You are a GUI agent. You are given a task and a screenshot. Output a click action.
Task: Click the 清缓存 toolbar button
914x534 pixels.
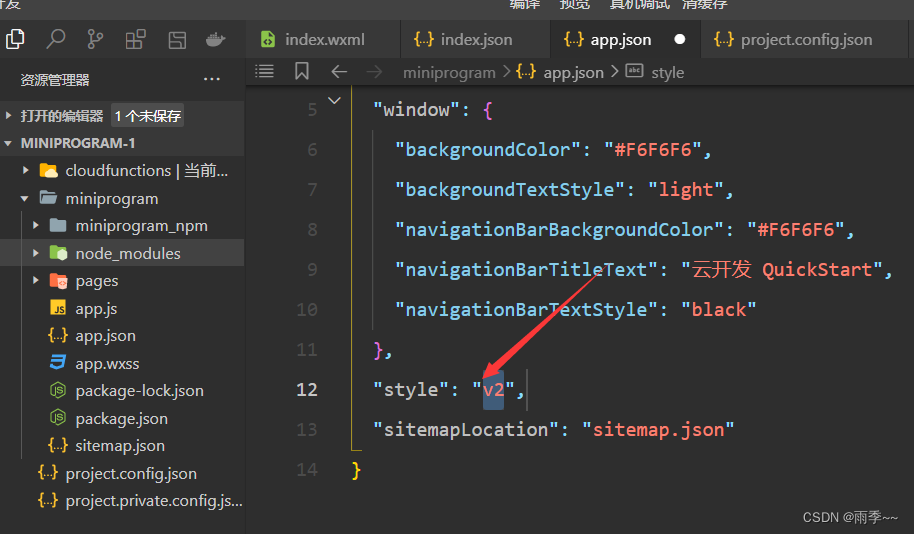point(705,5)
